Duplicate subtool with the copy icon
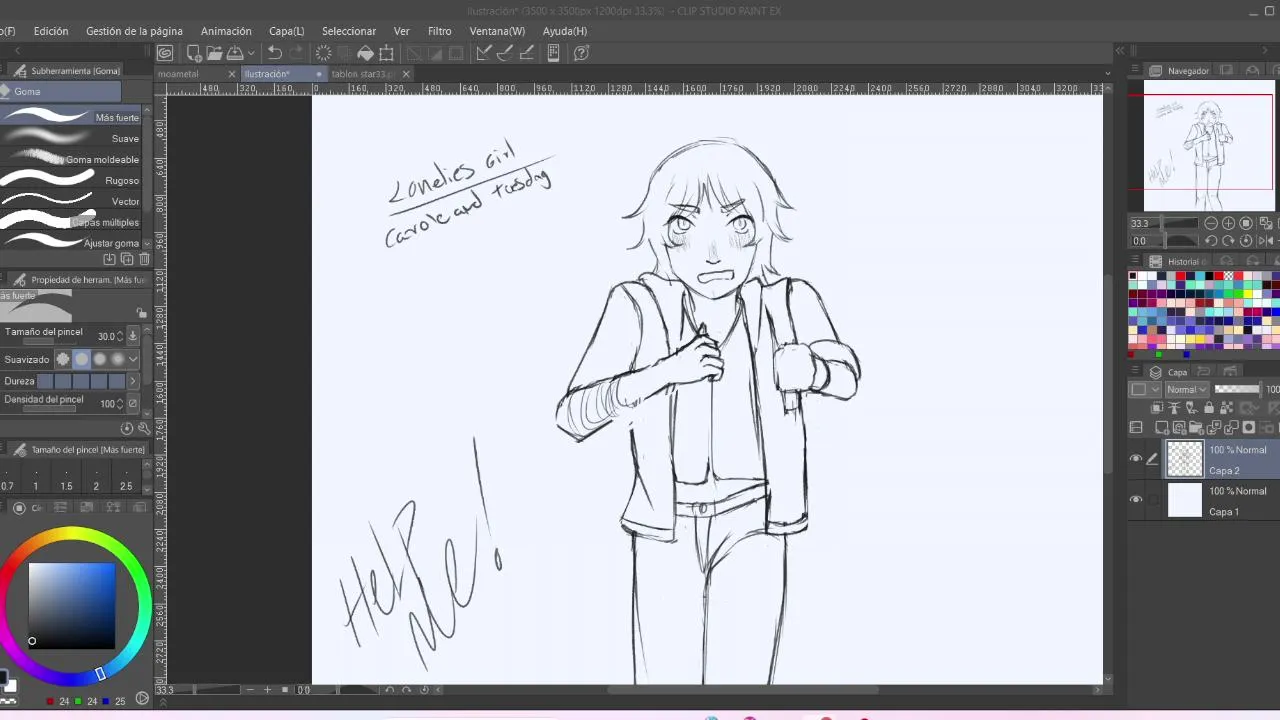This screenshot has width=1280, height=720. click(127, 259)
